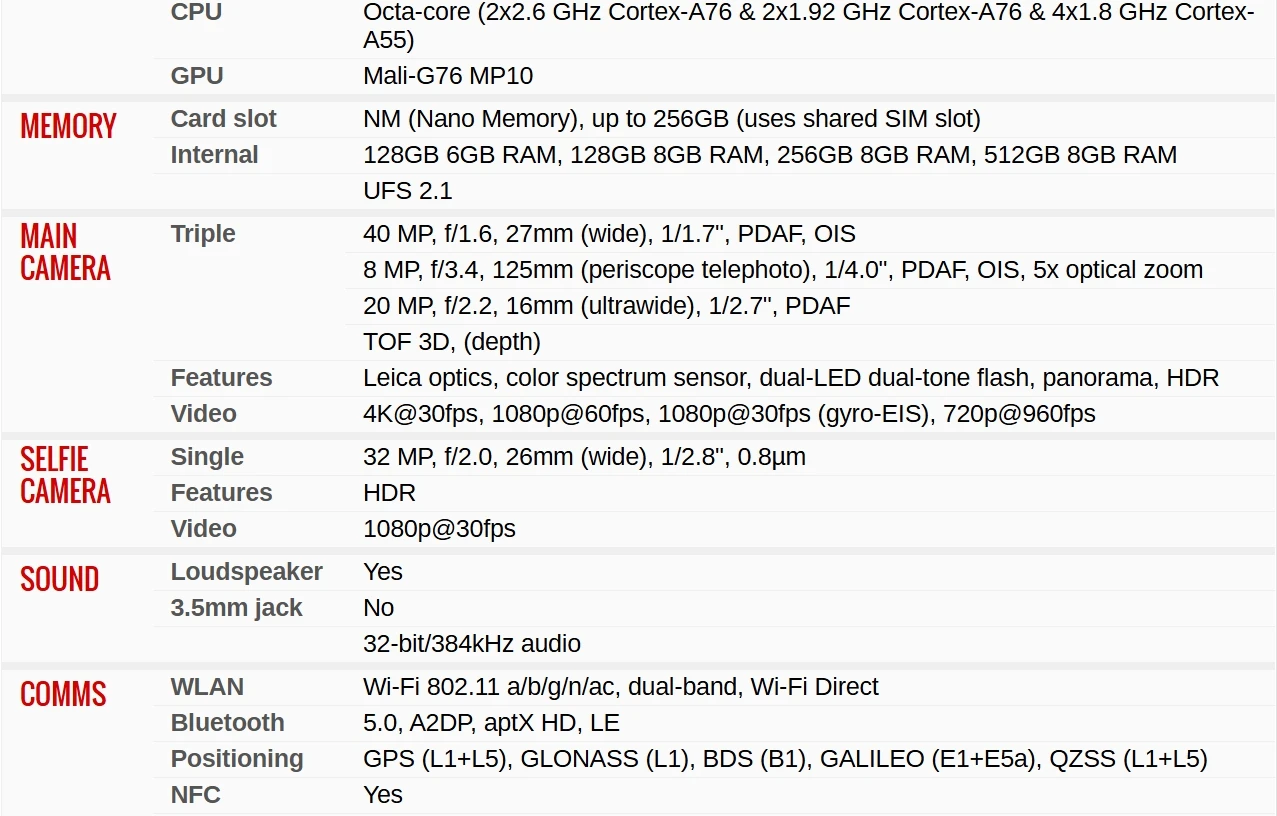Open Features link under Selfie Camera

pos(221,493)
